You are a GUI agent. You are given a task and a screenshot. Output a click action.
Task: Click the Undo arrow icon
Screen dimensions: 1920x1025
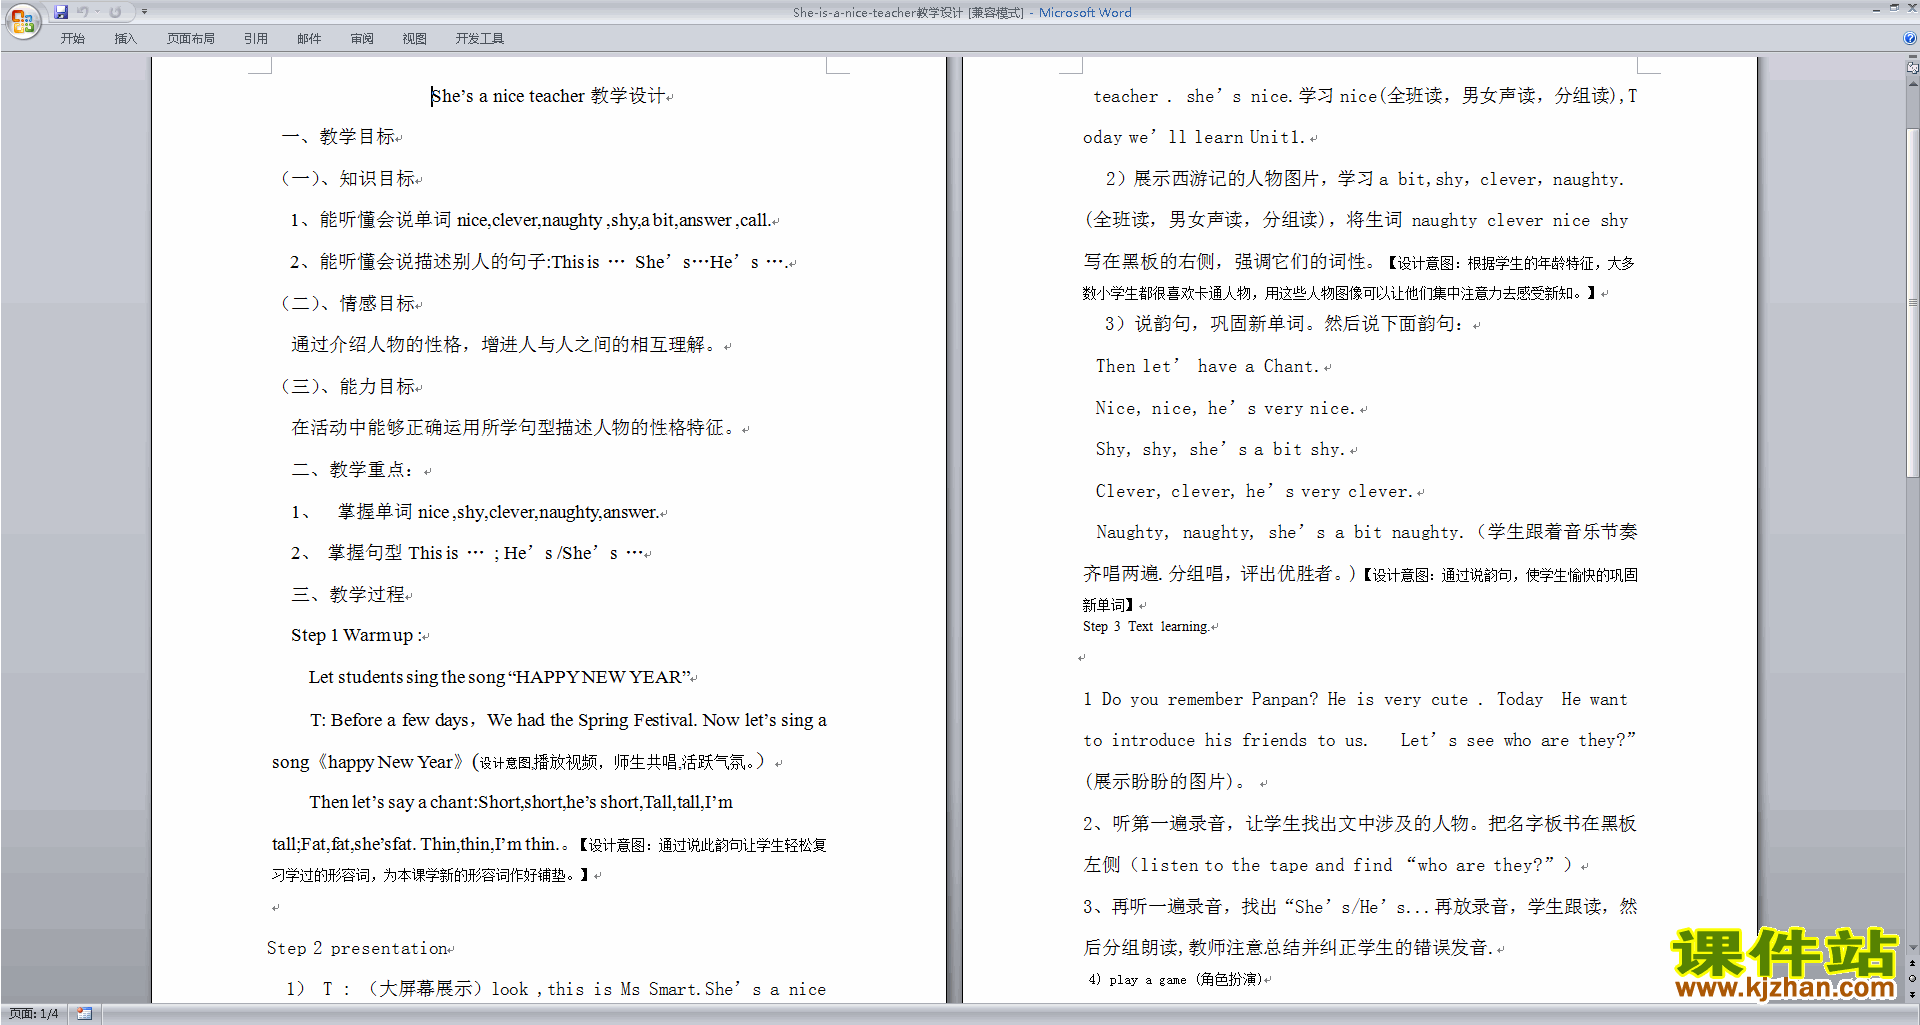(82, 12)
